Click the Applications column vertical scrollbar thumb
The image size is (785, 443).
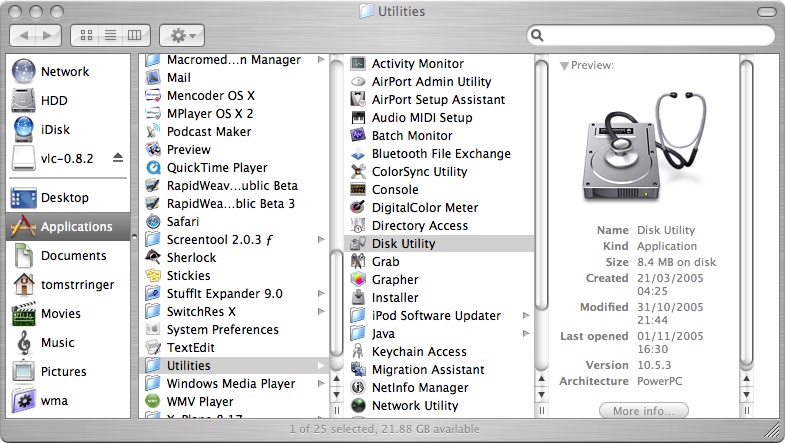coord(336,303)
